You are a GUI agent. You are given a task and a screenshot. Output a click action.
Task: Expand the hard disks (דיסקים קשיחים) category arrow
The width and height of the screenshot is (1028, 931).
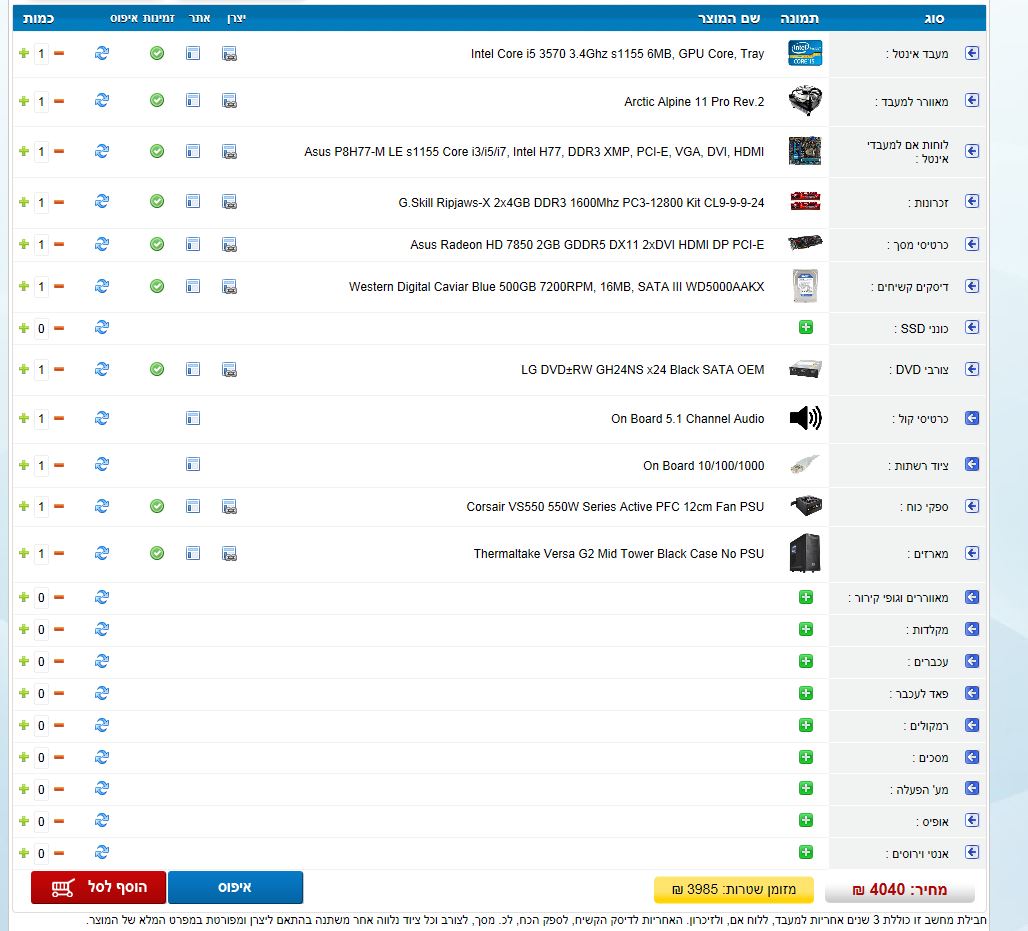coord(971,287)
